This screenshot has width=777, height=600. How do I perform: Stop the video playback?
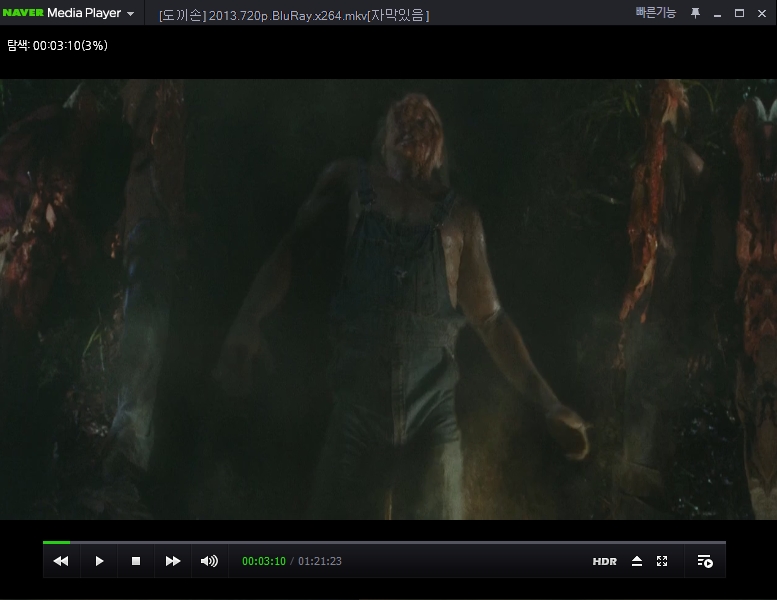136,561
